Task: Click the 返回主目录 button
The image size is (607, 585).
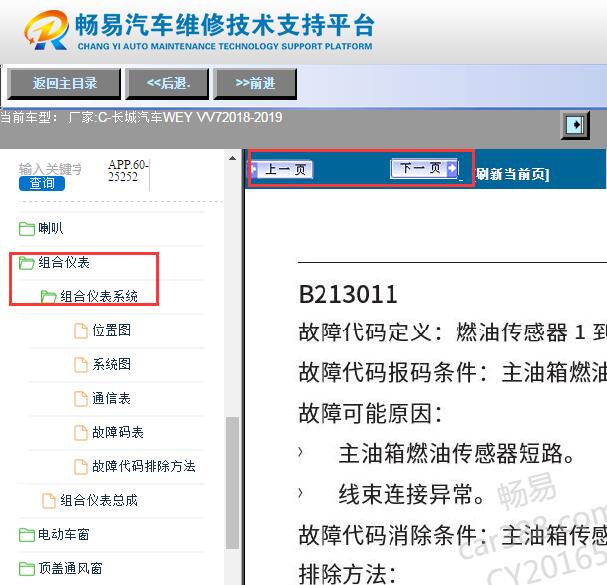Action: (64, 84)
